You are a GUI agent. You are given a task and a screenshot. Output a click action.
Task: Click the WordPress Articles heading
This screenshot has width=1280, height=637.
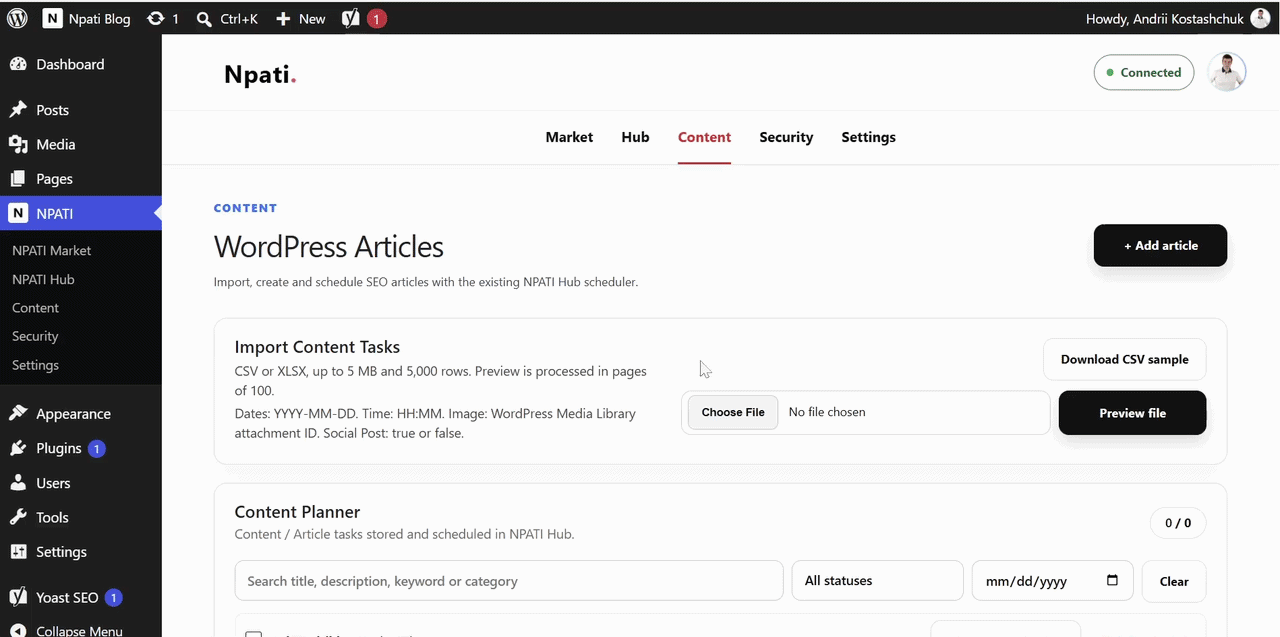(329, 247)
